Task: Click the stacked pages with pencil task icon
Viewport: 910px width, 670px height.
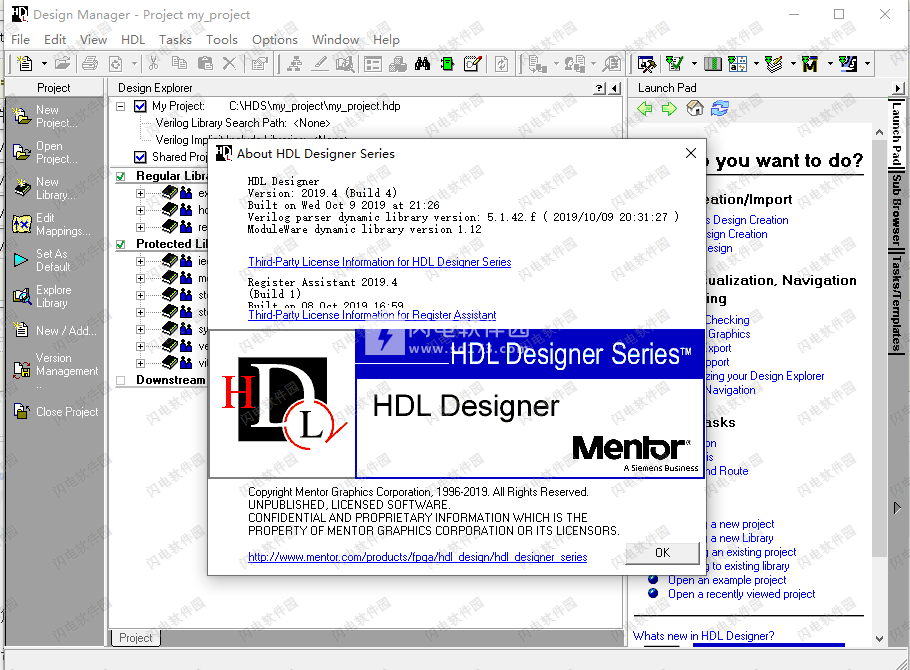Action: [x=774, y=64]
